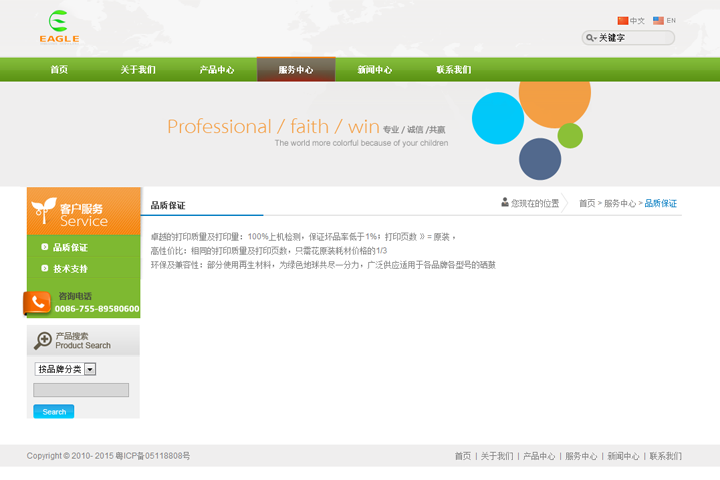The width and height of the screenshot is (720, 480).
Task: Click the Product Search magnifier icon
Action: tap(43, 341)
